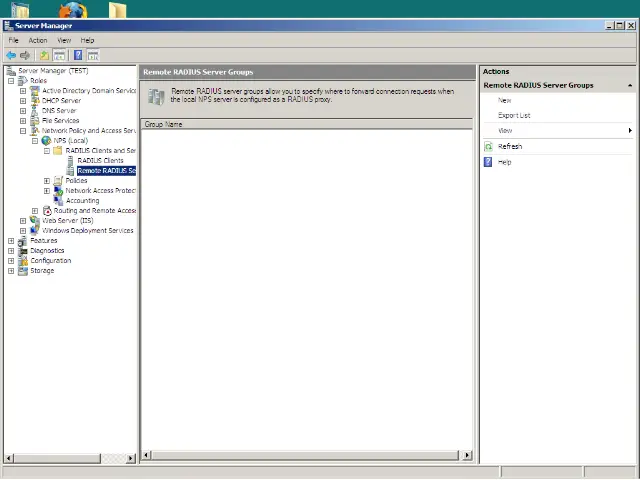The width and height of the screenshot is (640, 480).
Task: Open the blue Help toolbar icon
Action: (x=78, y=55)
